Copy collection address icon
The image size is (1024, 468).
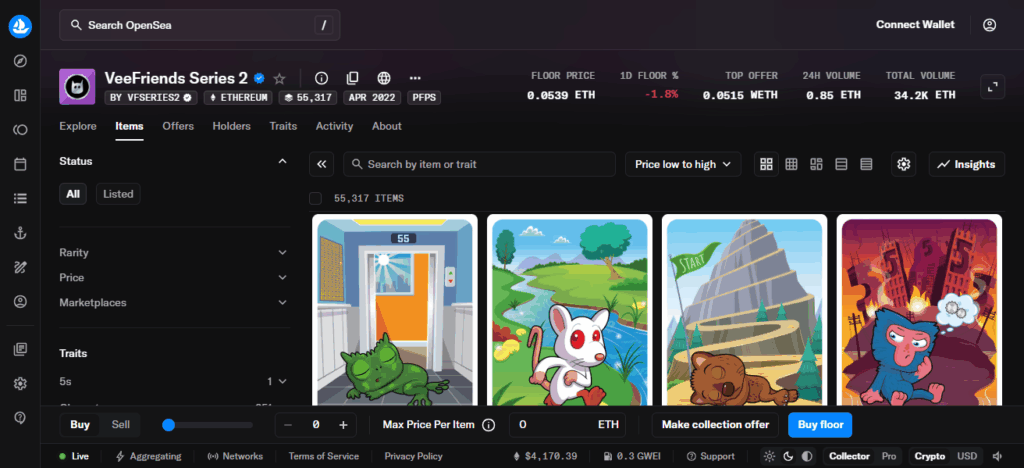(x=353, y=78)
